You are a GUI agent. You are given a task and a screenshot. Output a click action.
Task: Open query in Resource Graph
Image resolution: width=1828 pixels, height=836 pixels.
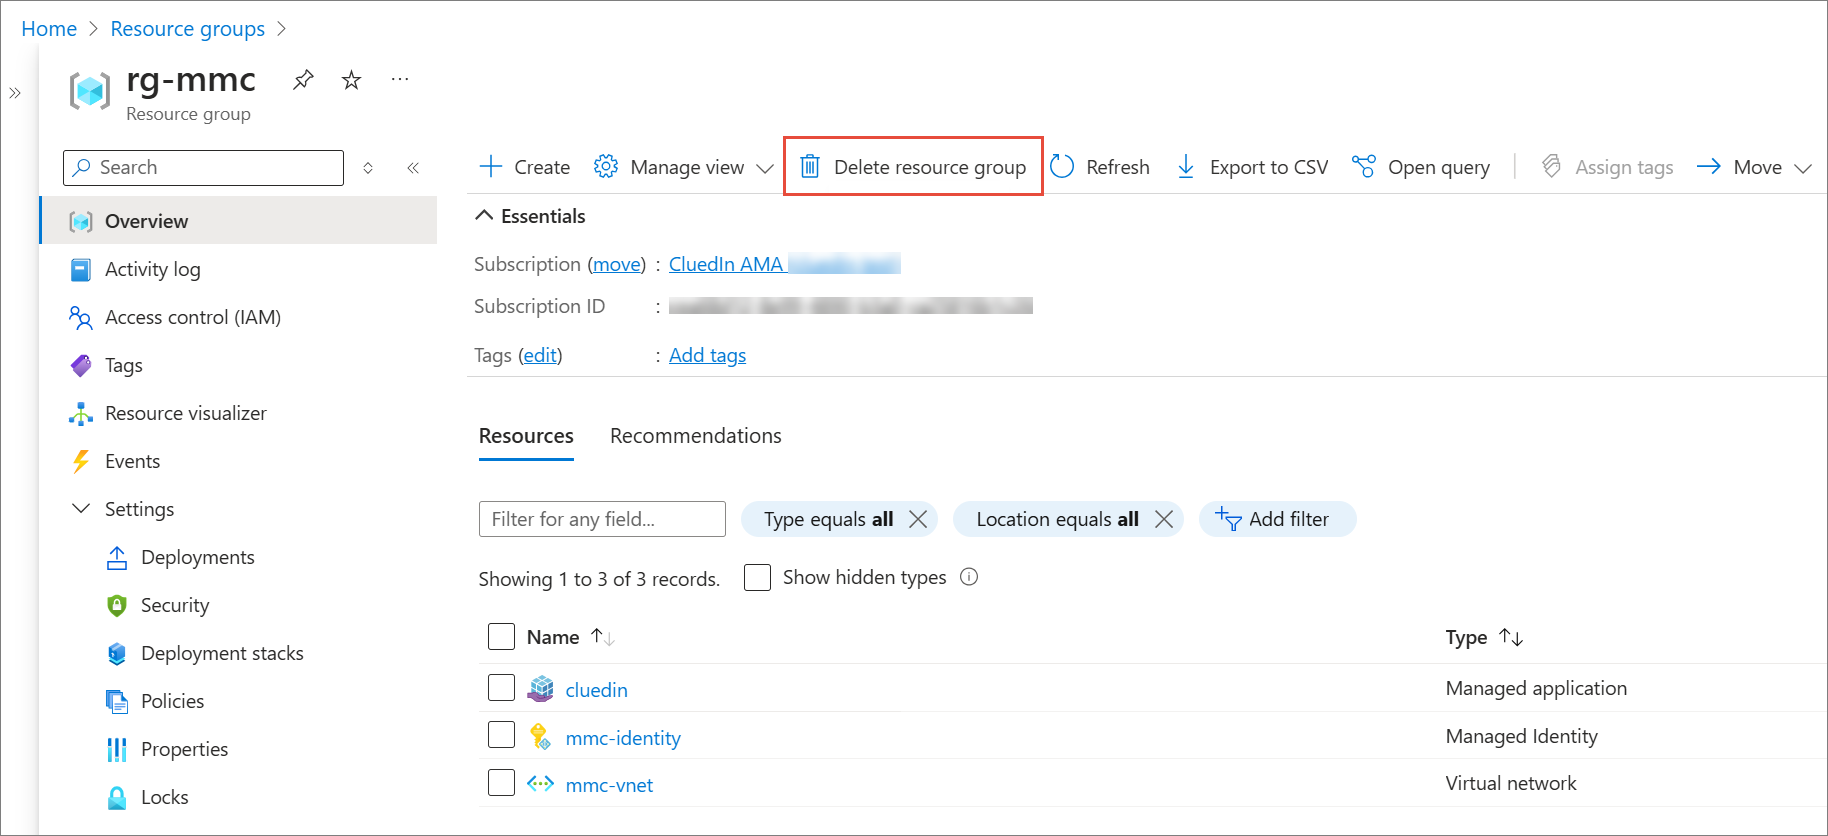point(1420,167)
